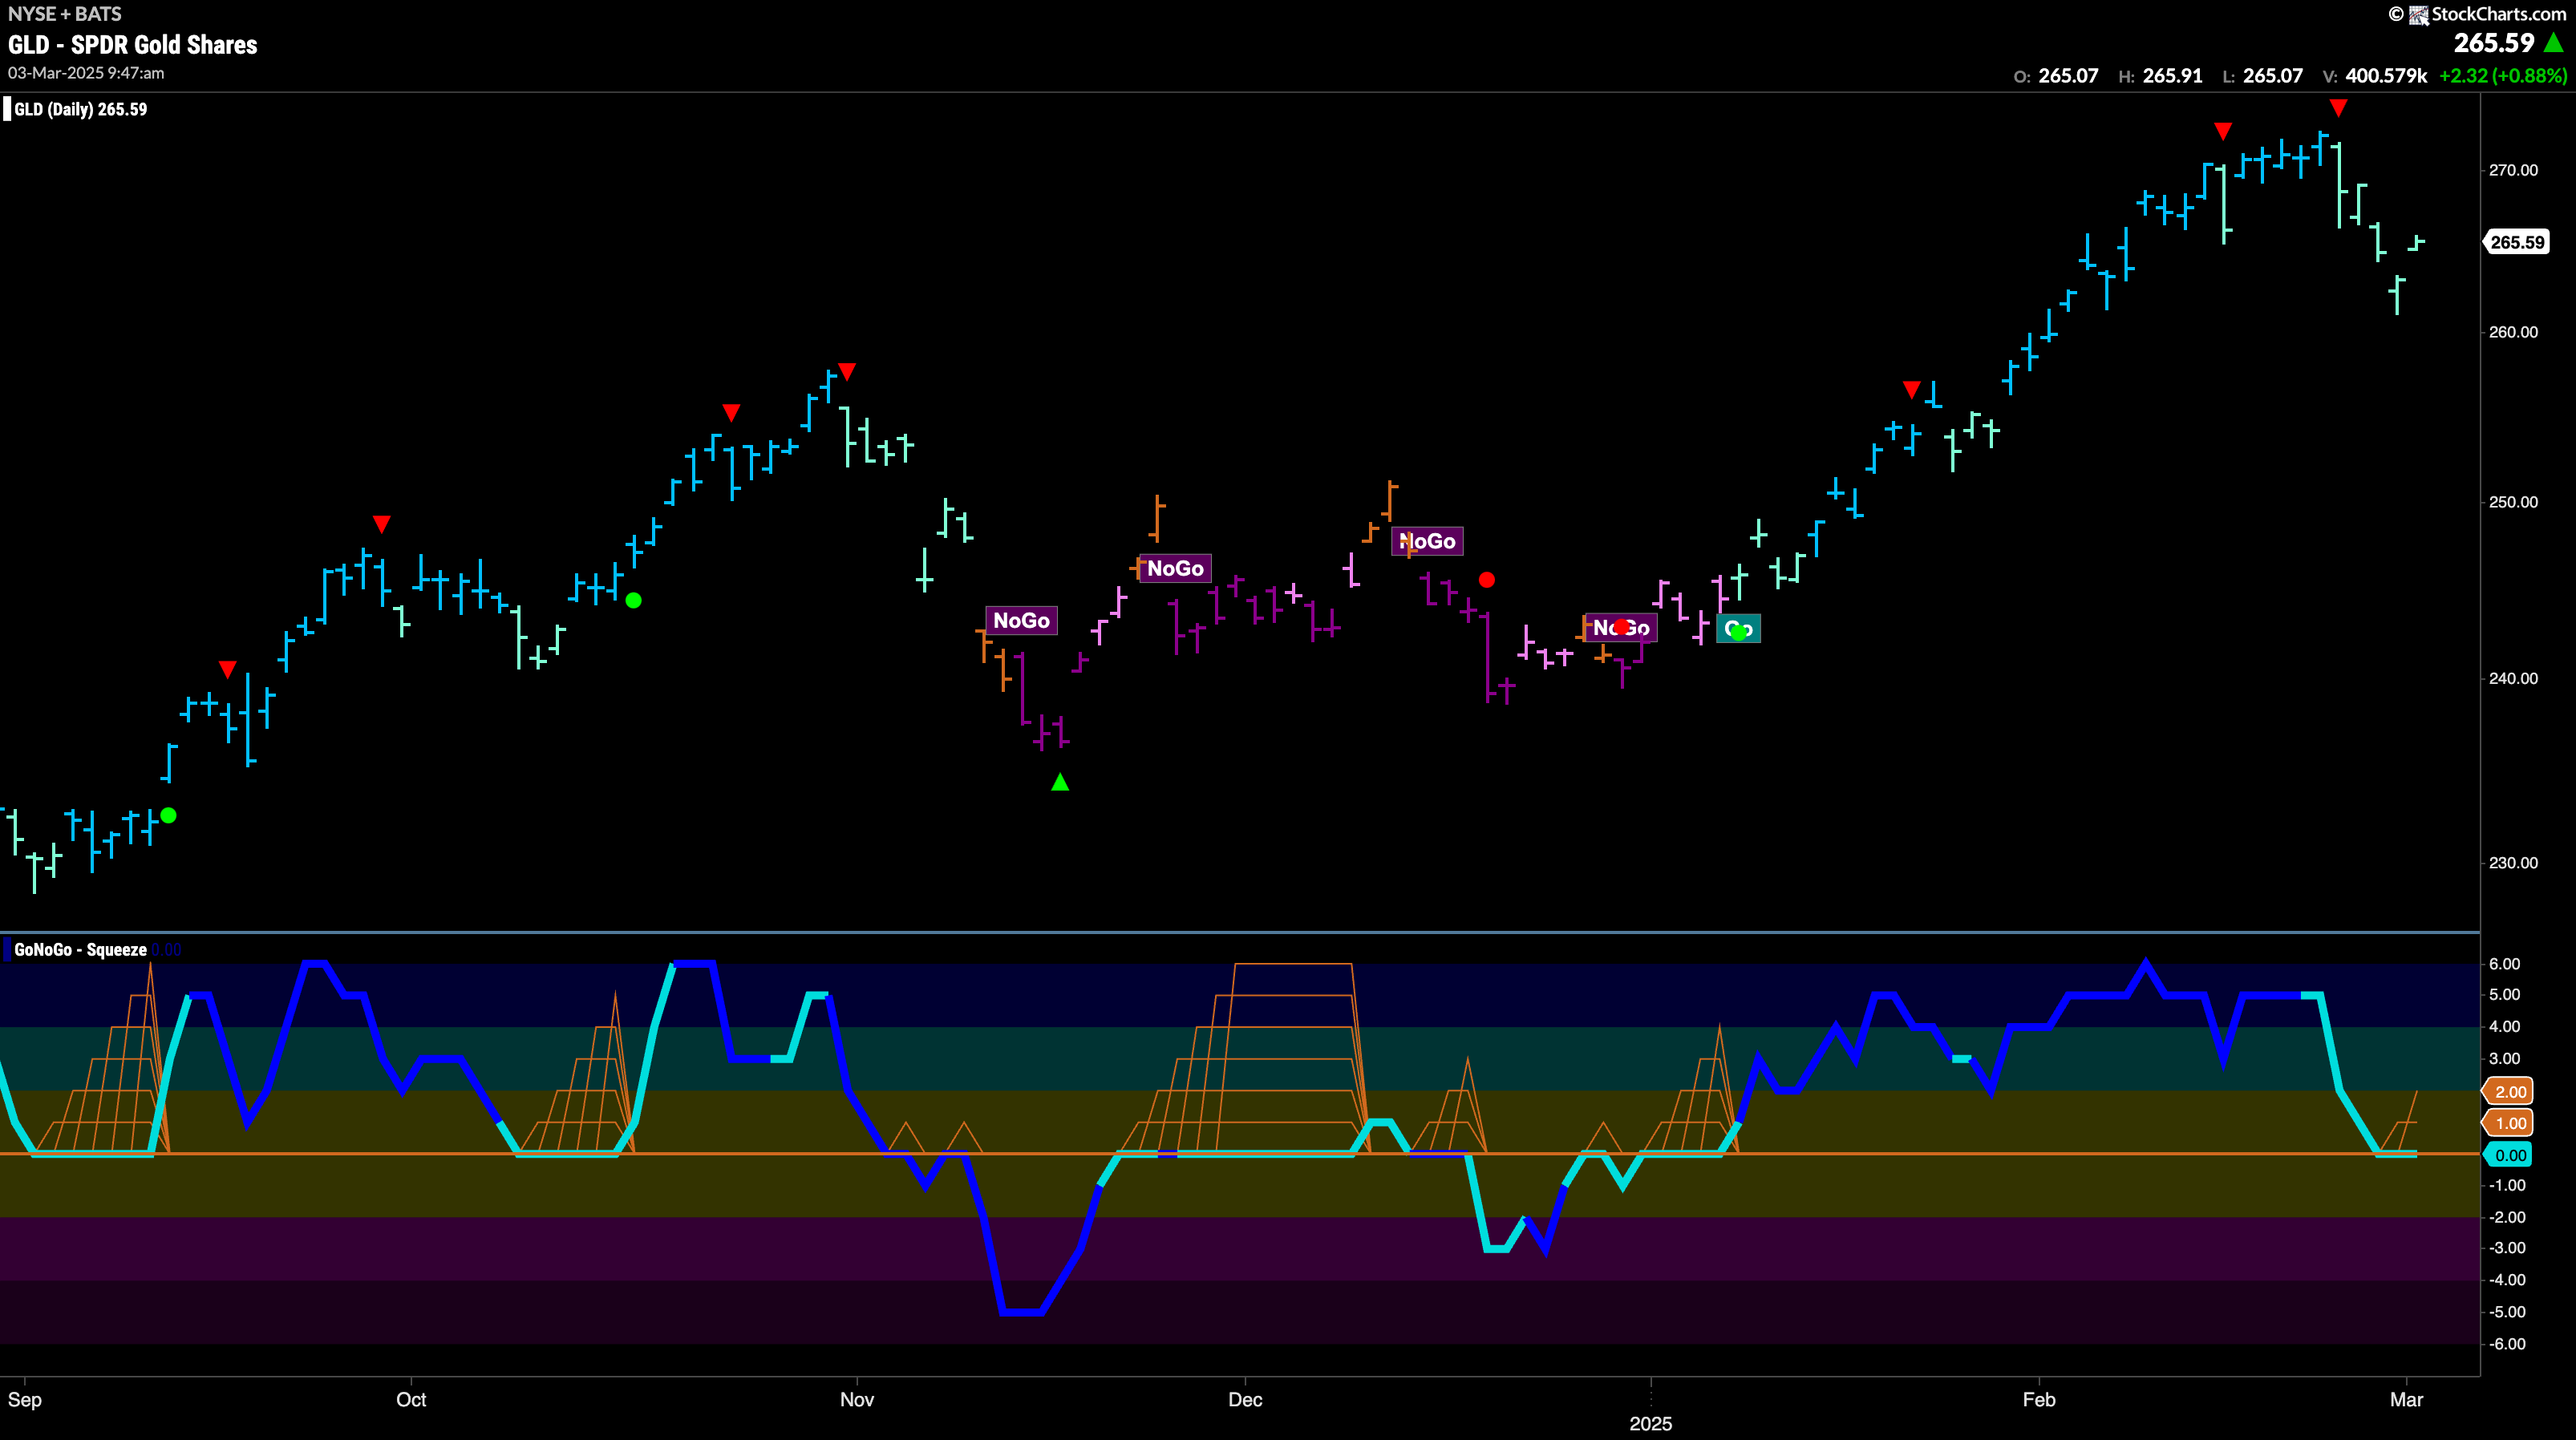Click the 2025 year axis label
This screenshot has width=2576, height=1440.
click(x=1650, y=1424)
